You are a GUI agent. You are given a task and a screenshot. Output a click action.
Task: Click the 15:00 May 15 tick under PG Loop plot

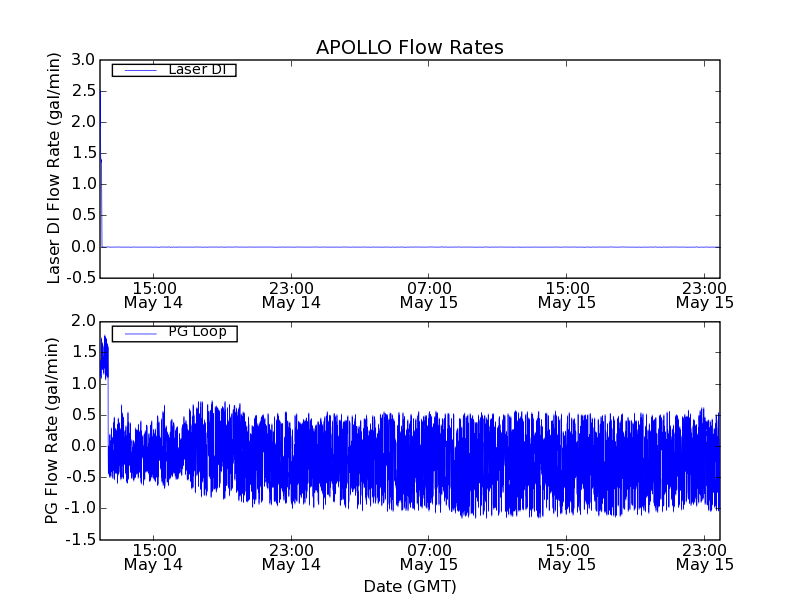tap(566, 556)
